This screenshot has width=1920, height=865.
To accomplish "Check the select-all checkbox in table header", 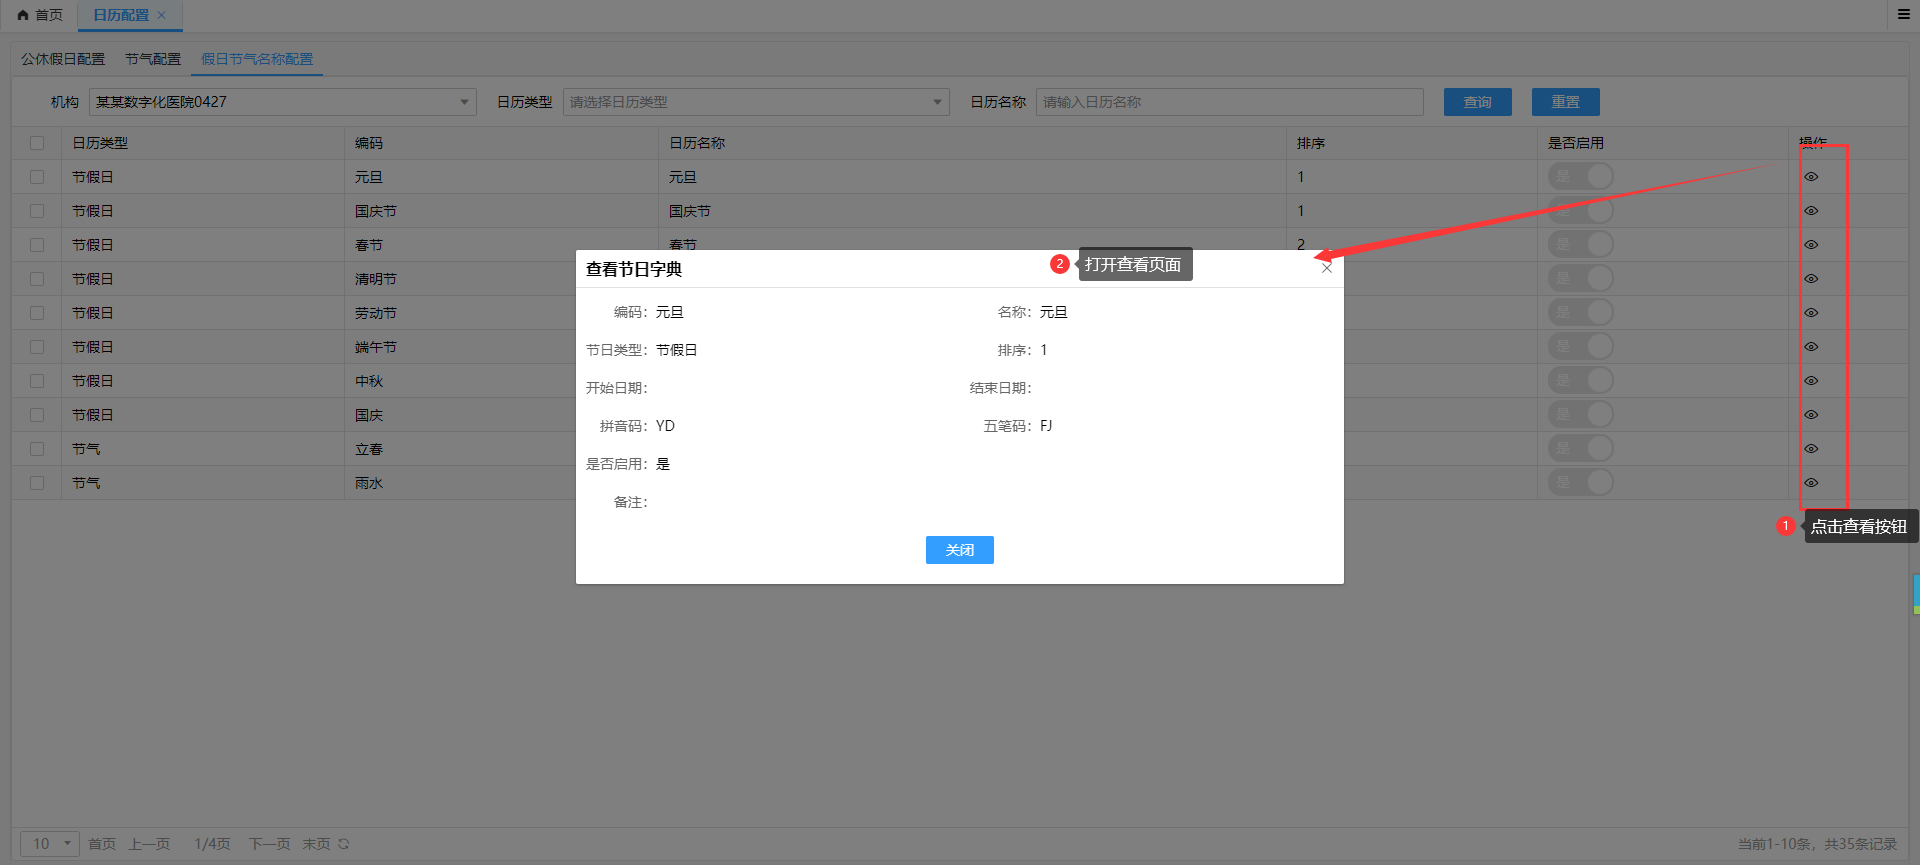I will pyautogui.click(x=37, y=143).
